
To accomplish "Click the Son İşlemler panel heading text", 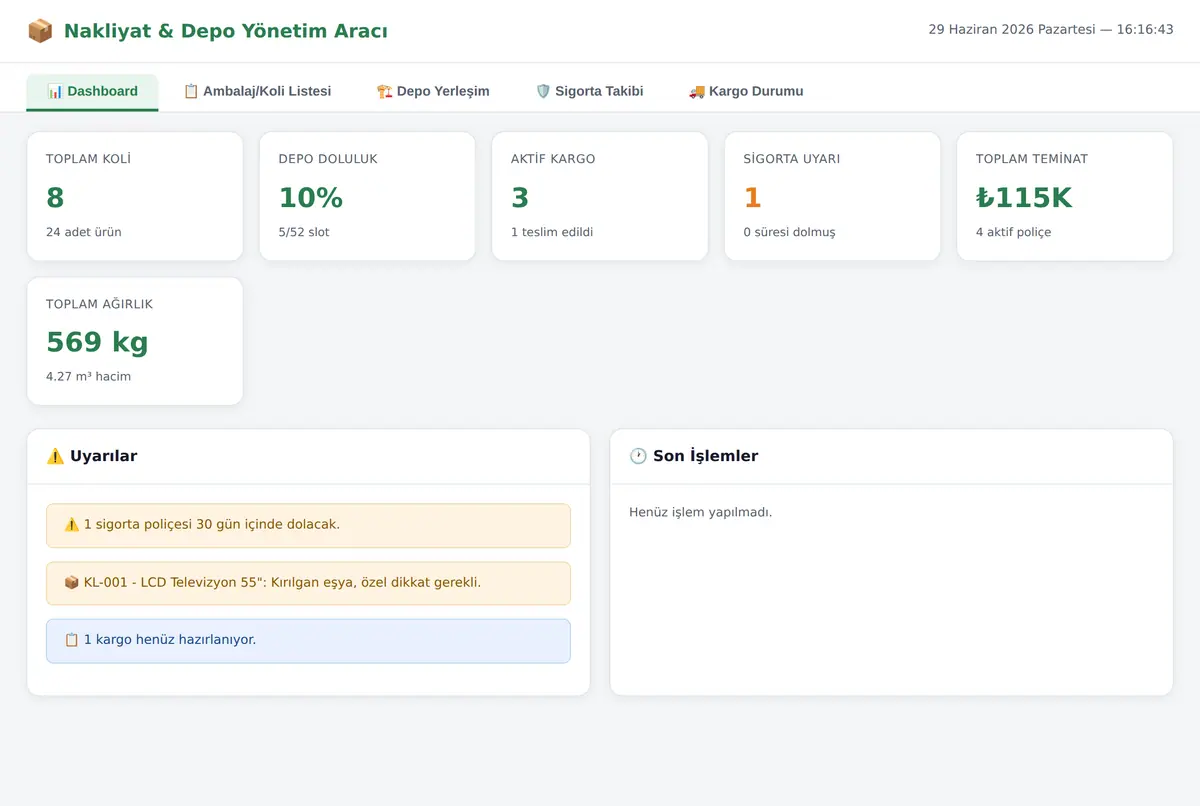I will [706, 456].
